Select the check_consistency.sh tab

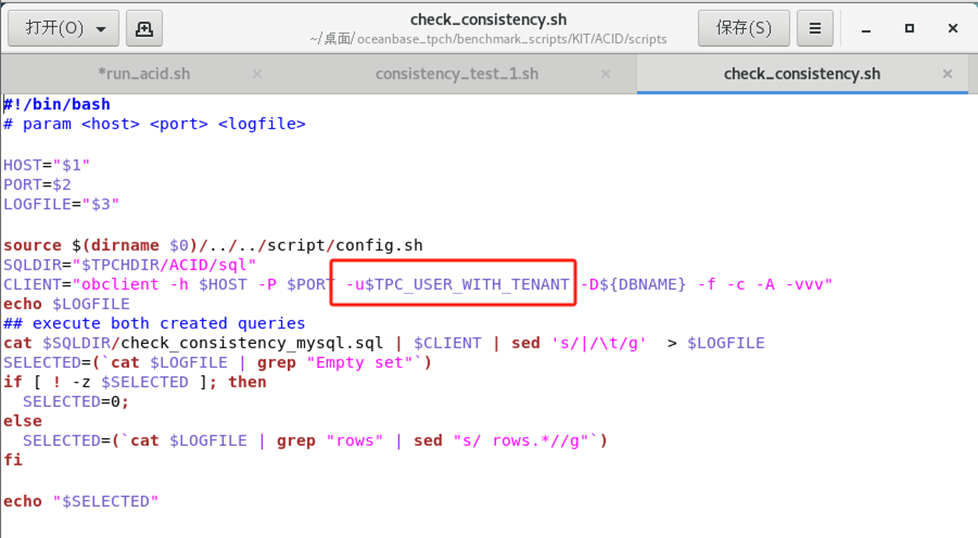802,74
